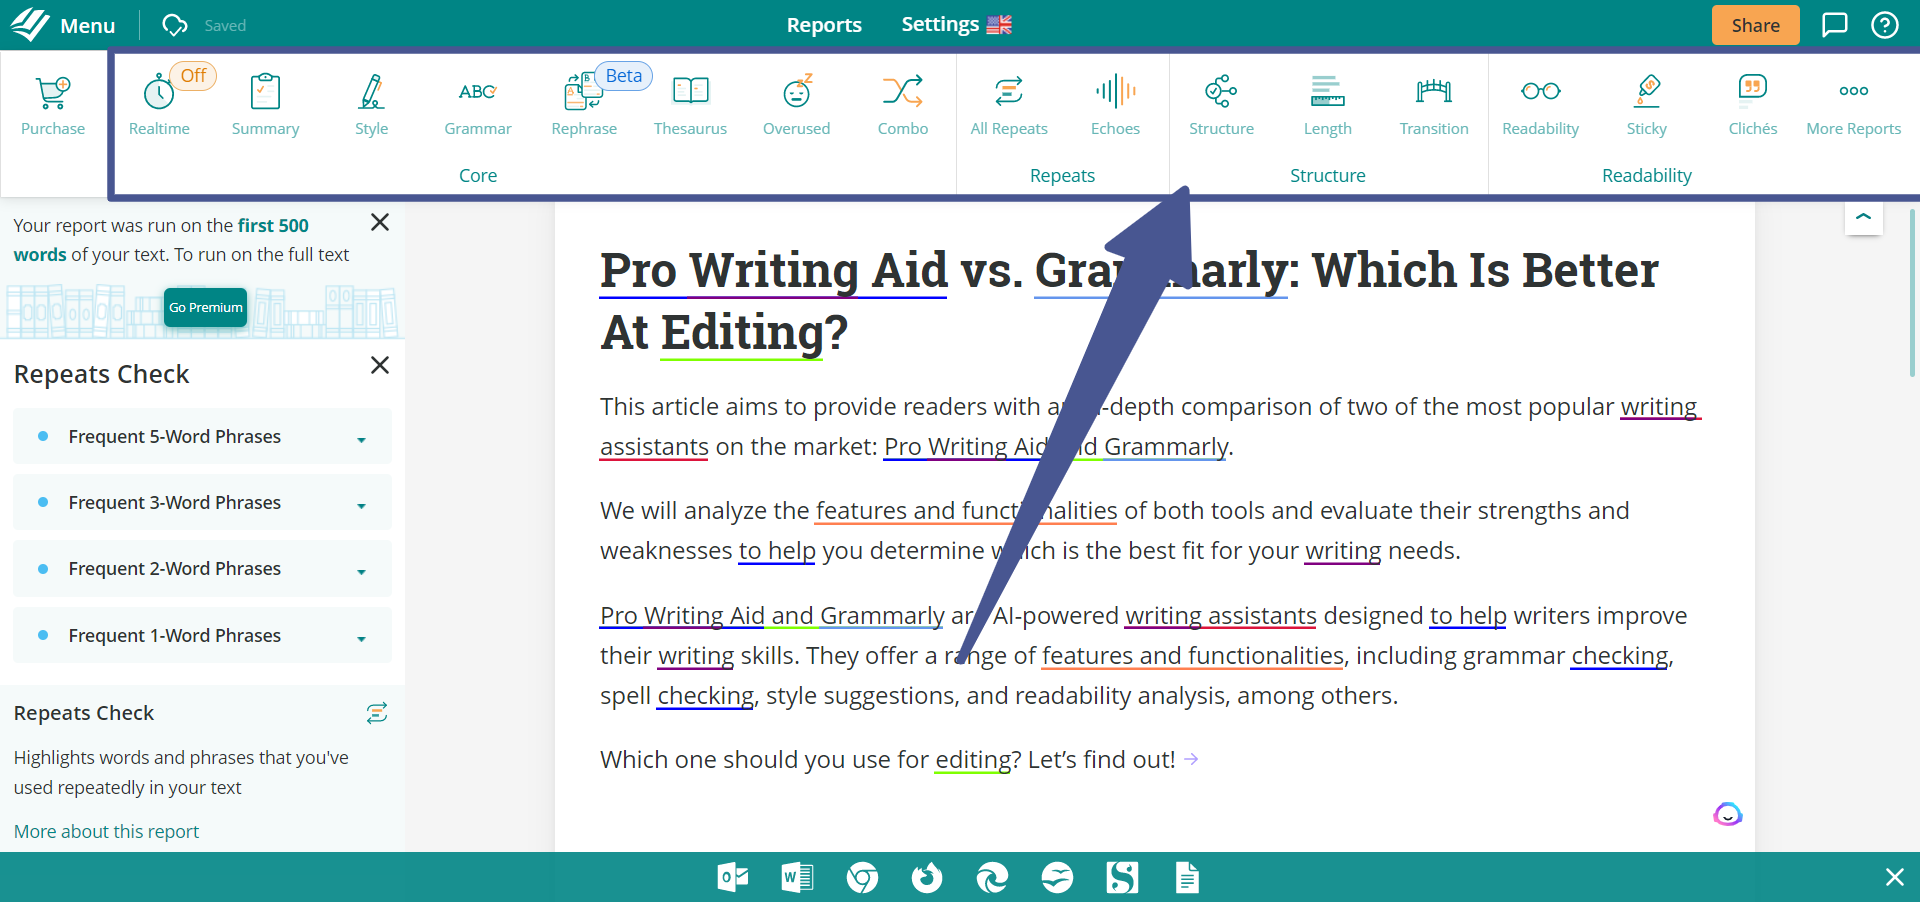
Task: Close the bottom integrations bar
Action: pyautogui.click(x=1894, y=877)
